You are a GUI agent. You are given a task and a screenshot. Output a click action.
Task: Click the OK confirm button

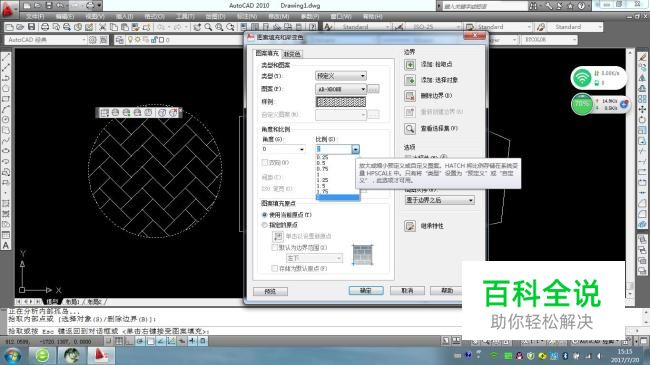366,291
